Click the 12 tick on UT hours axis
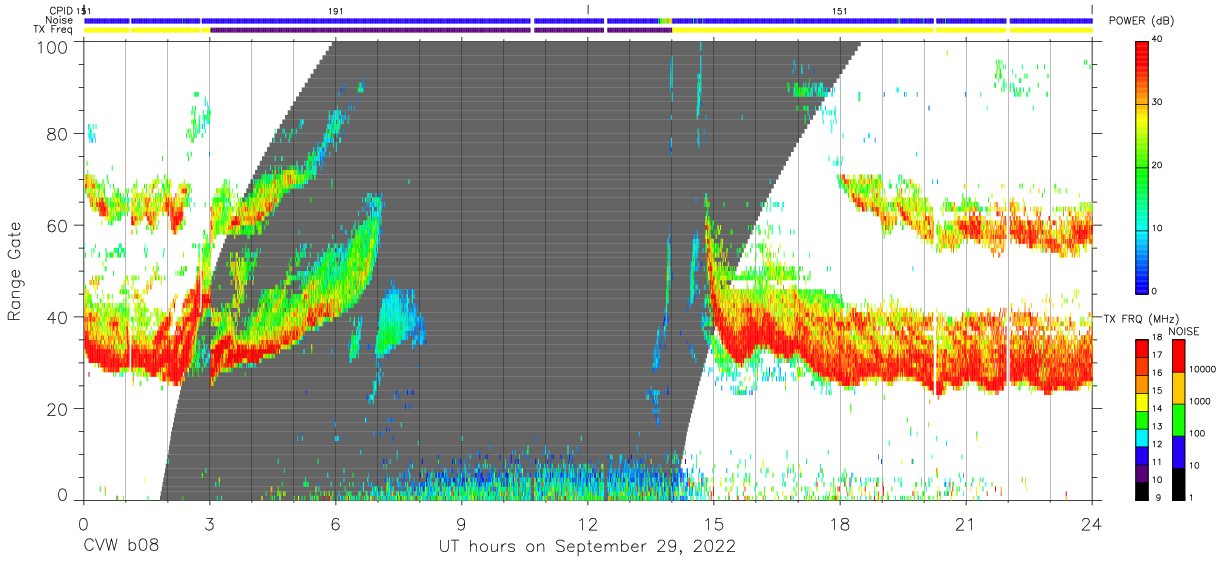 pos(587,523)
